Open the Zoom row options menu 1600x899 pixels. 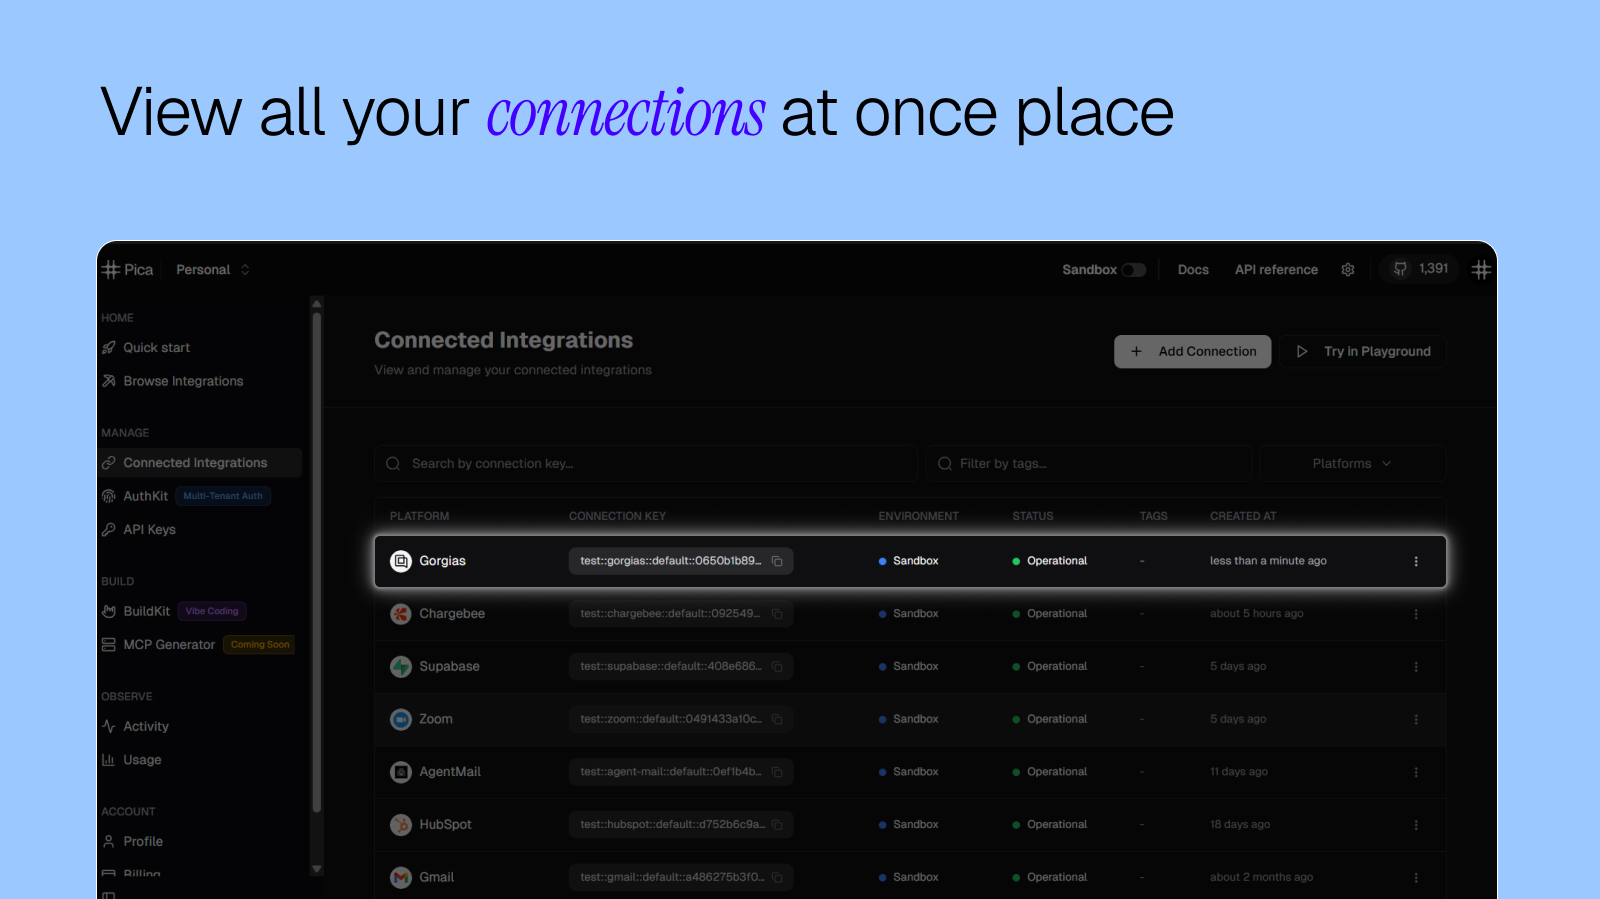click(x=1416, y=719)
